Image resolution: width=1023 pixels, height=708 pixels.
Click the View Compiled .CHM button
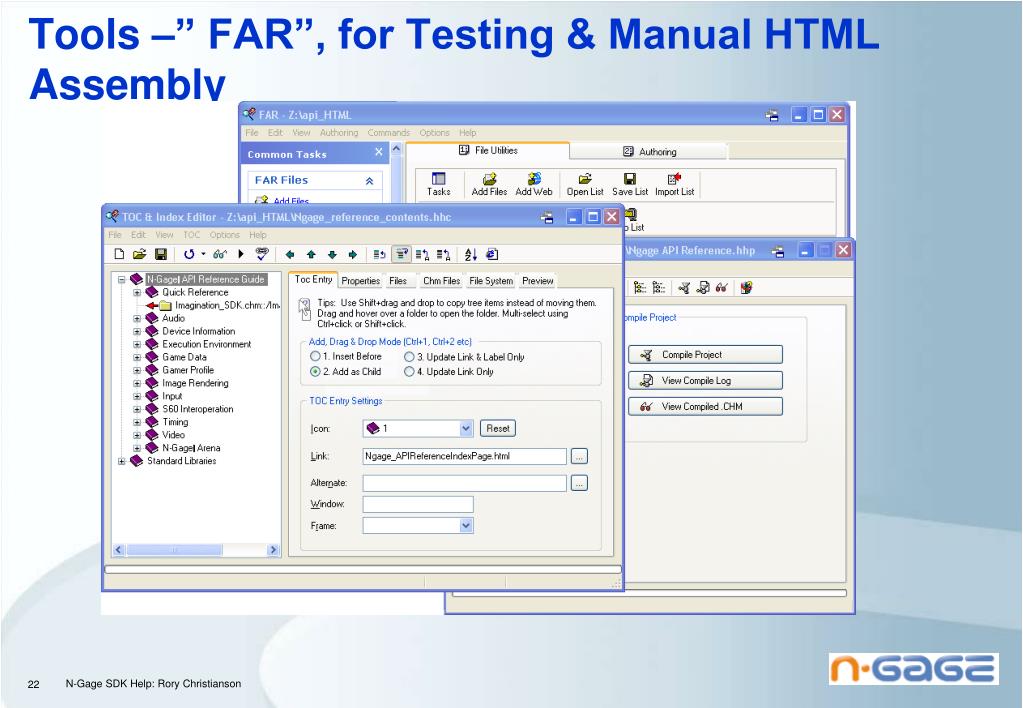(x=705, y=407)
